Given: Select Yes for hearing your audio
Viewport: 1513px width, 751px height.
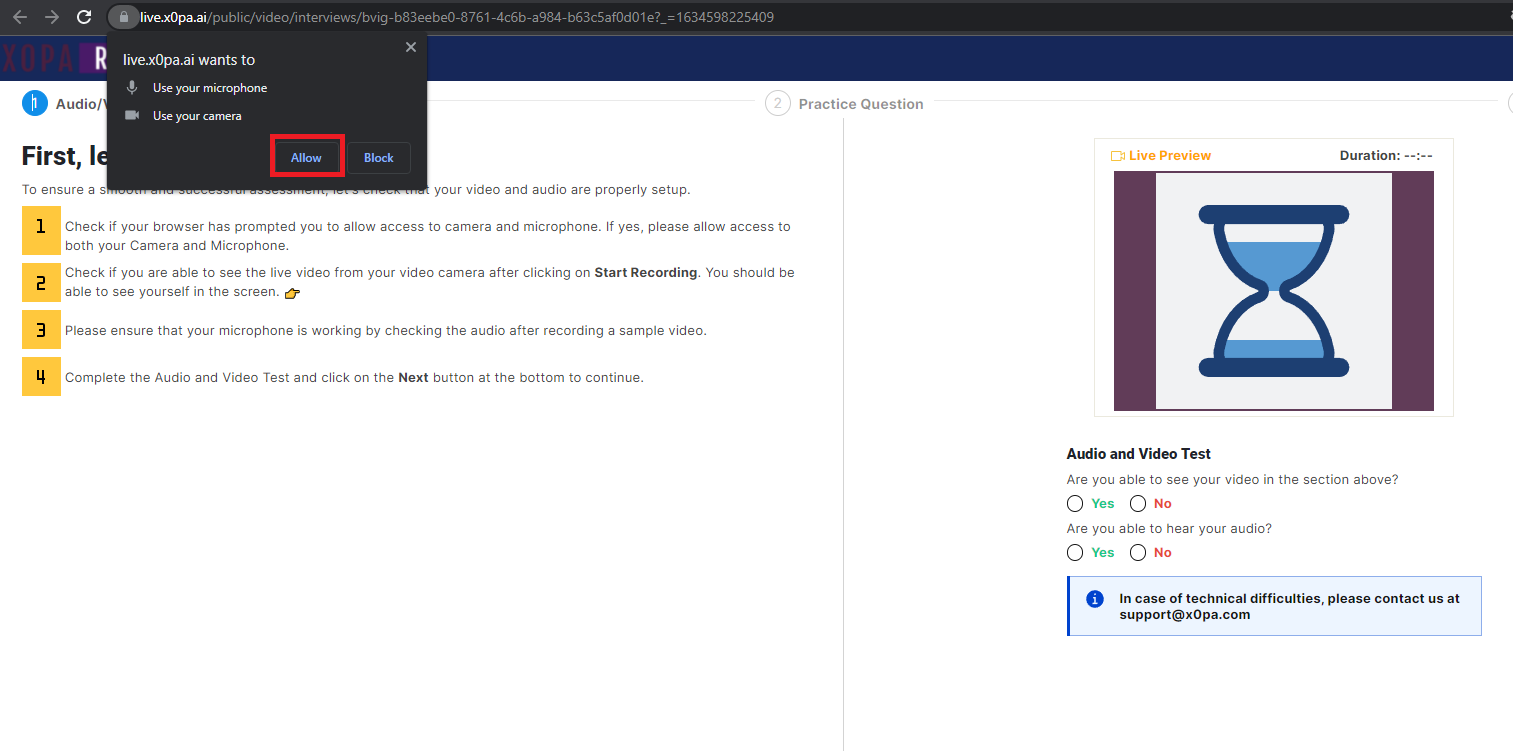Looking at the screenshot, I should pyautogui.click(x=1075, y=553).
